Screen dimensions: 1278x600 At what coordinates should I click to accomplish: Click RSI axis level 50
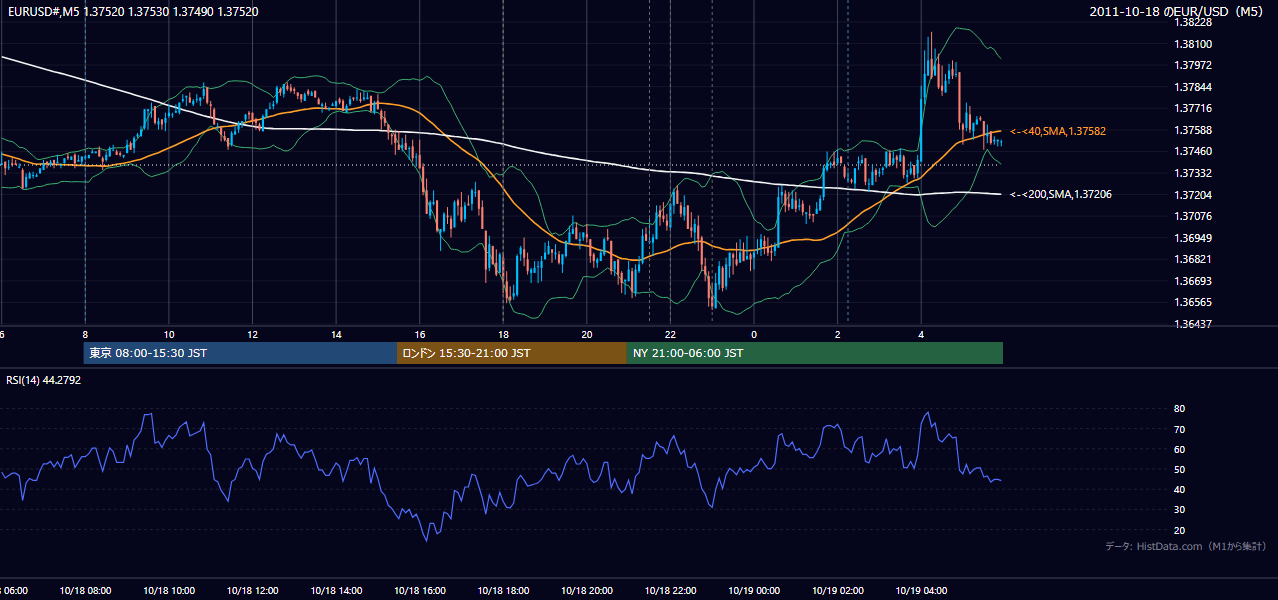(x=1179, y=469)
